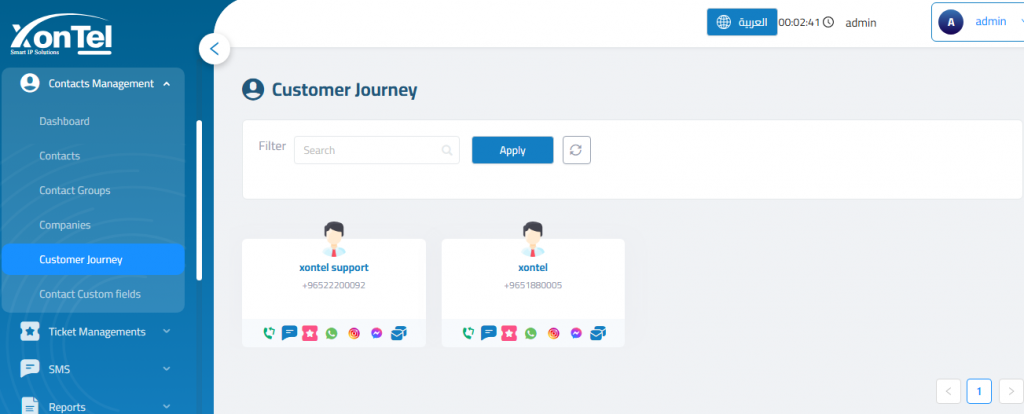Go to next page arrow in pagination
The image size is (1024, 414).
[x=1011, y=391]
